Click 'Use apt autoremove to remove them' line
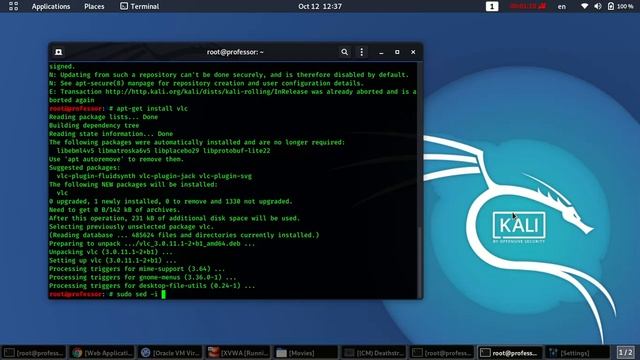The image size is (640, 360). point(116,159)
